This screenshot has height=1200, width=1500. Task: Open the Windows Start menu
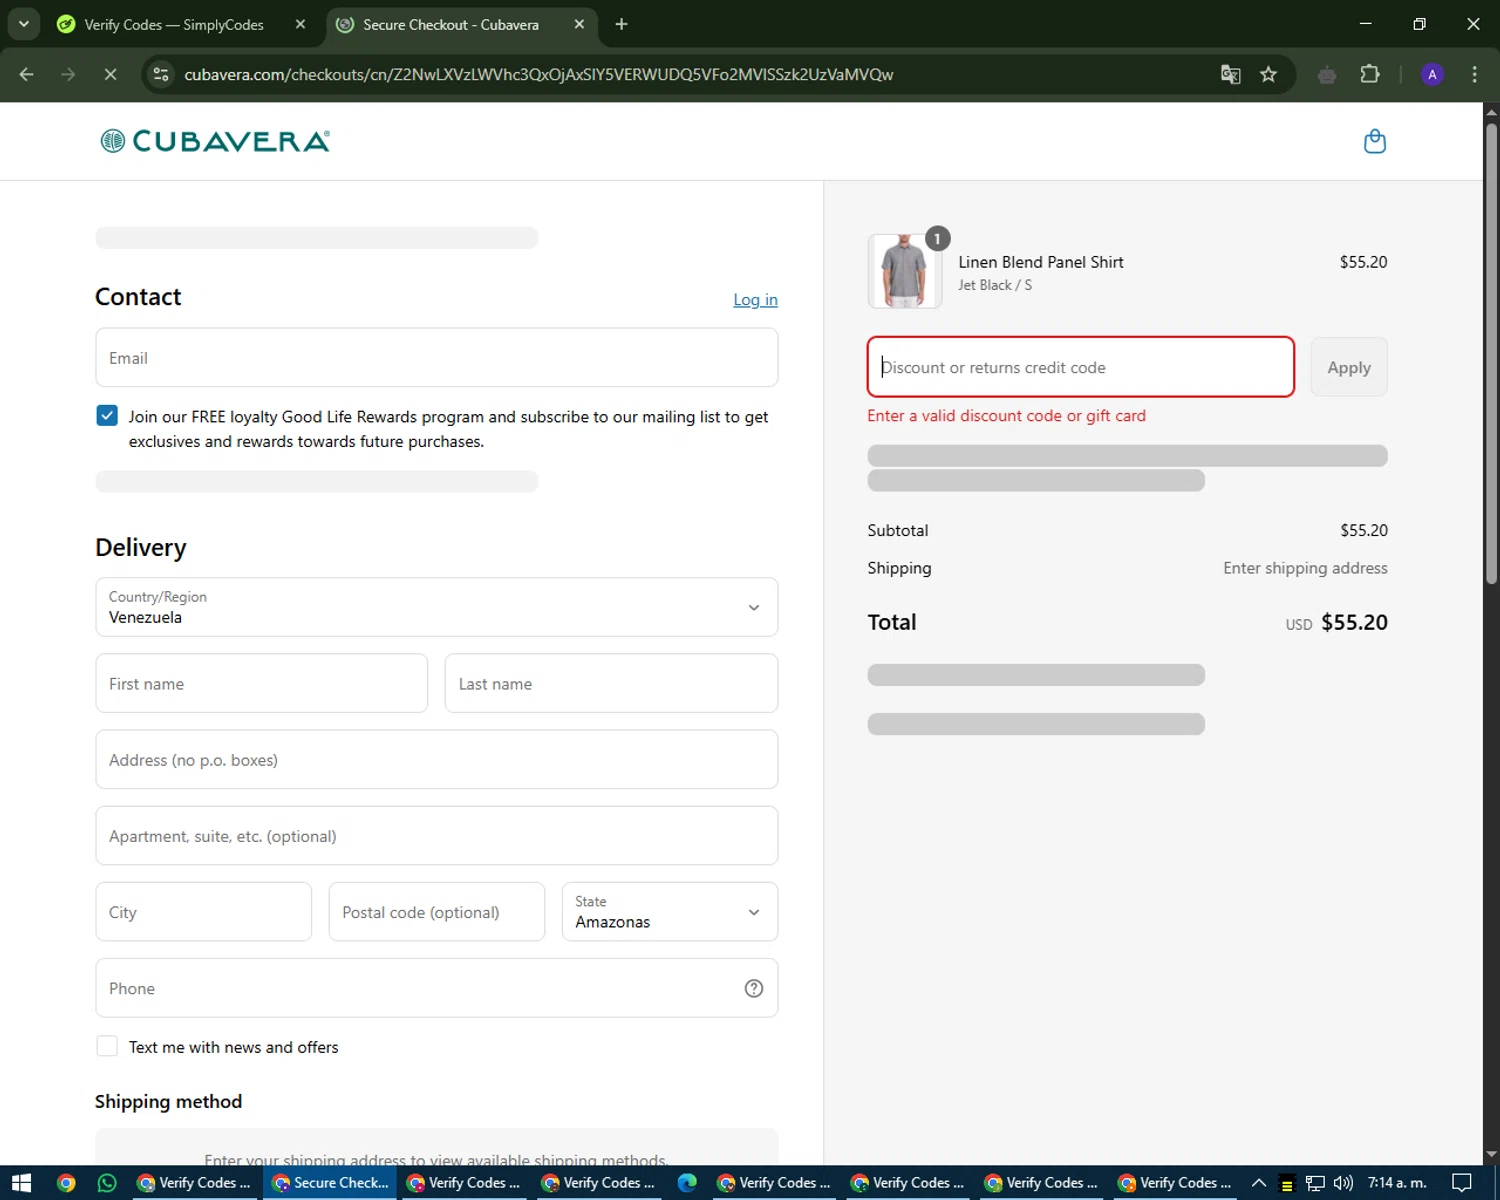pos(21,1183)
